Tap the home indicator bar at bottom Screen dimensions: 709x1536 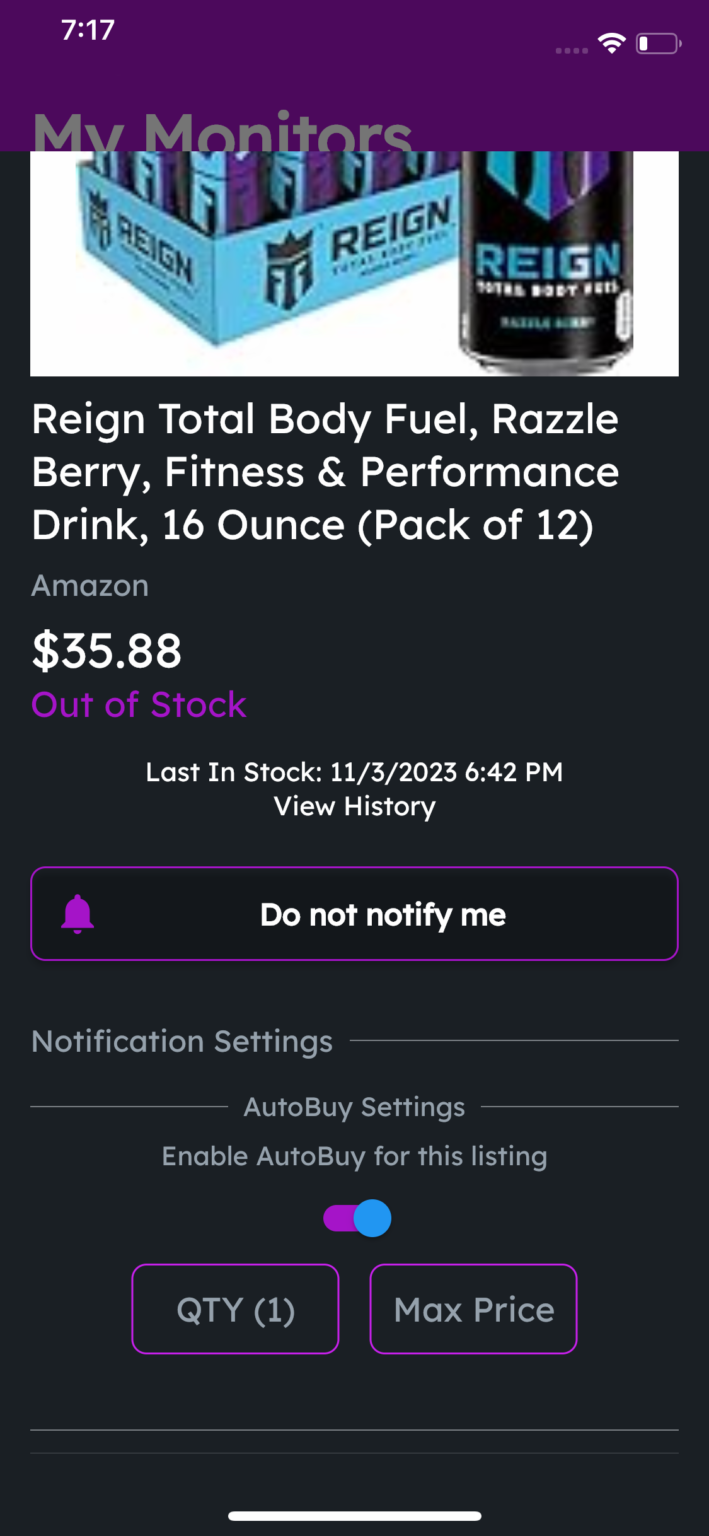pyautogui.click(x=354, y=1512)
